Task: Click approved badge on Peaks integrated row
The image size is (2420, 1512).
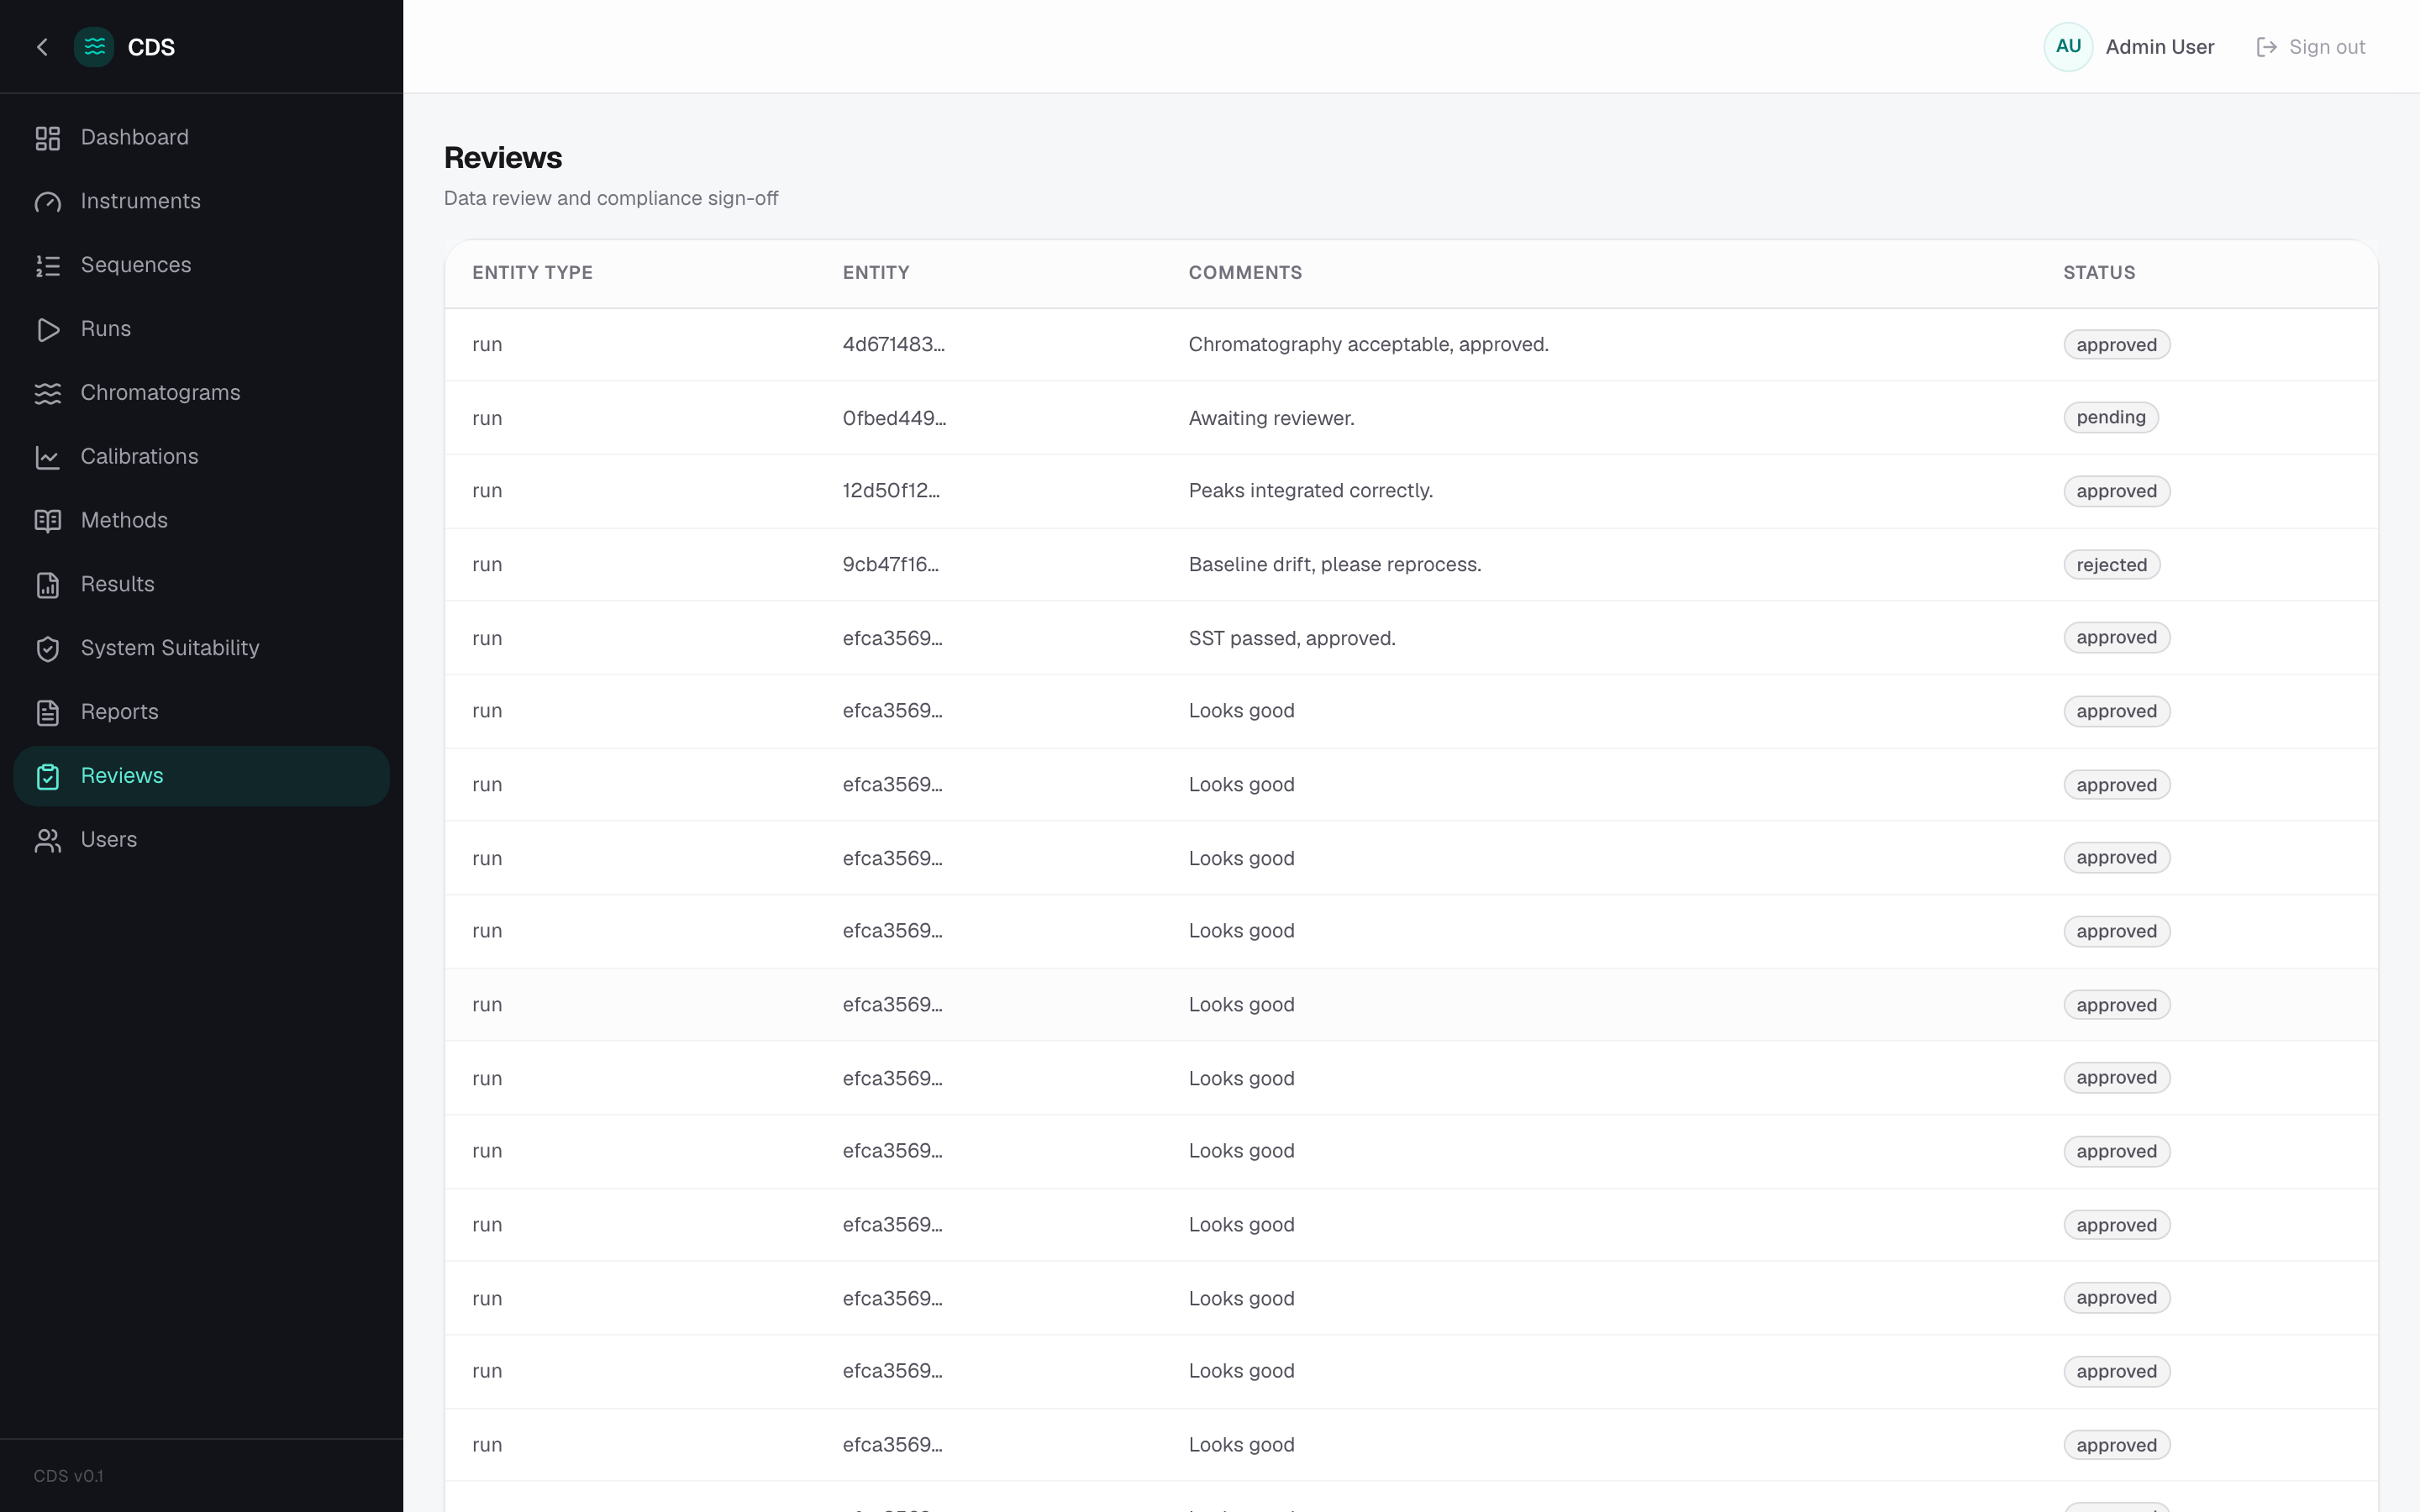Action: click(2116, 491)
